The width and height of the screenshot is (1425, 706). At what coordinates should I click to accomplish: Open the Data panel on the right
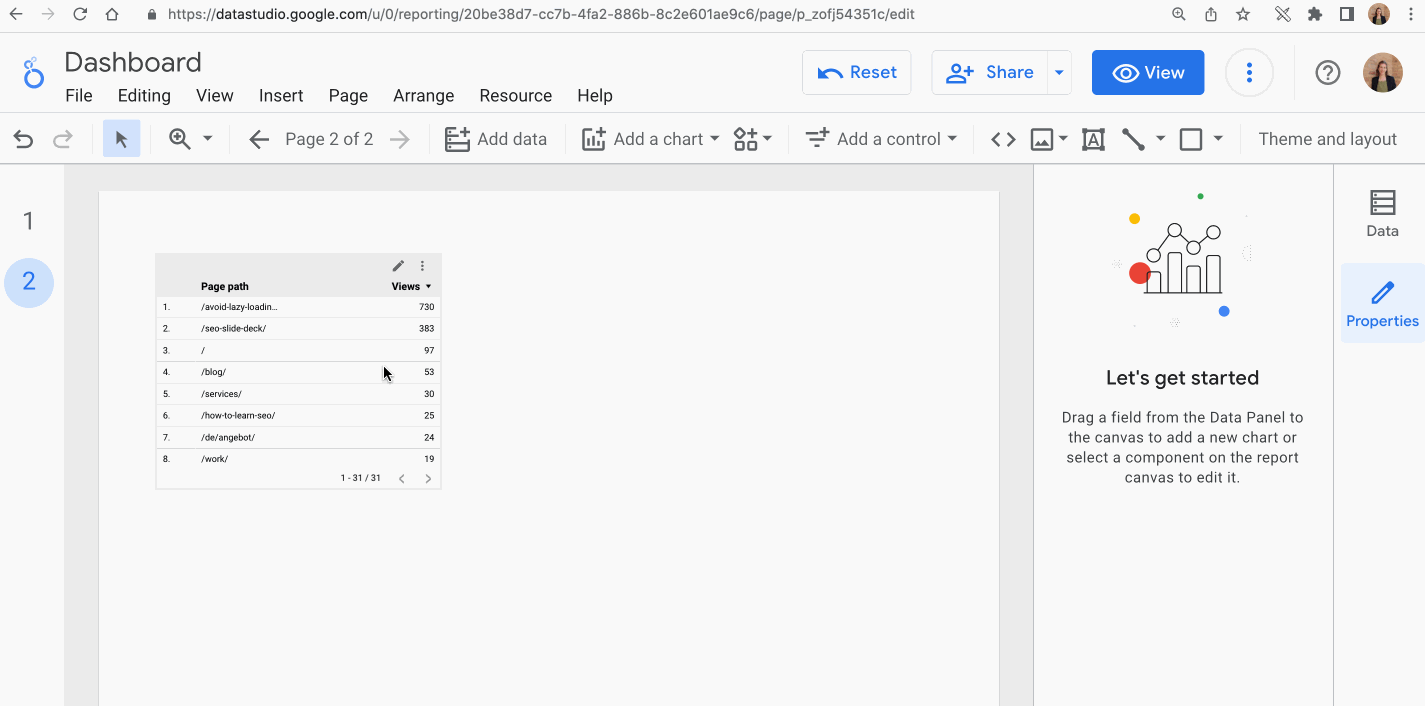1382,212
